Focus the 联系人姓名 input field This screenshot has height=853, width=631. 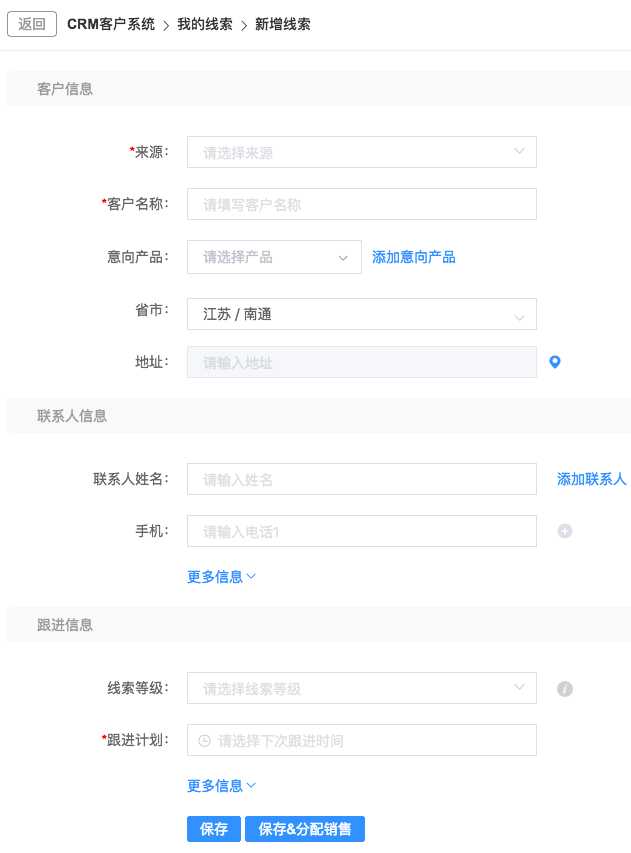(362, 479)
